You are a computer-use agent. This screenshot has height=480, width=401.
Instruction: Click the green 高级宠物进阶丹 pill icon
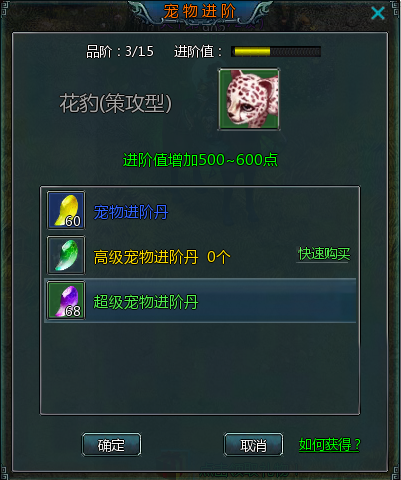66,255
